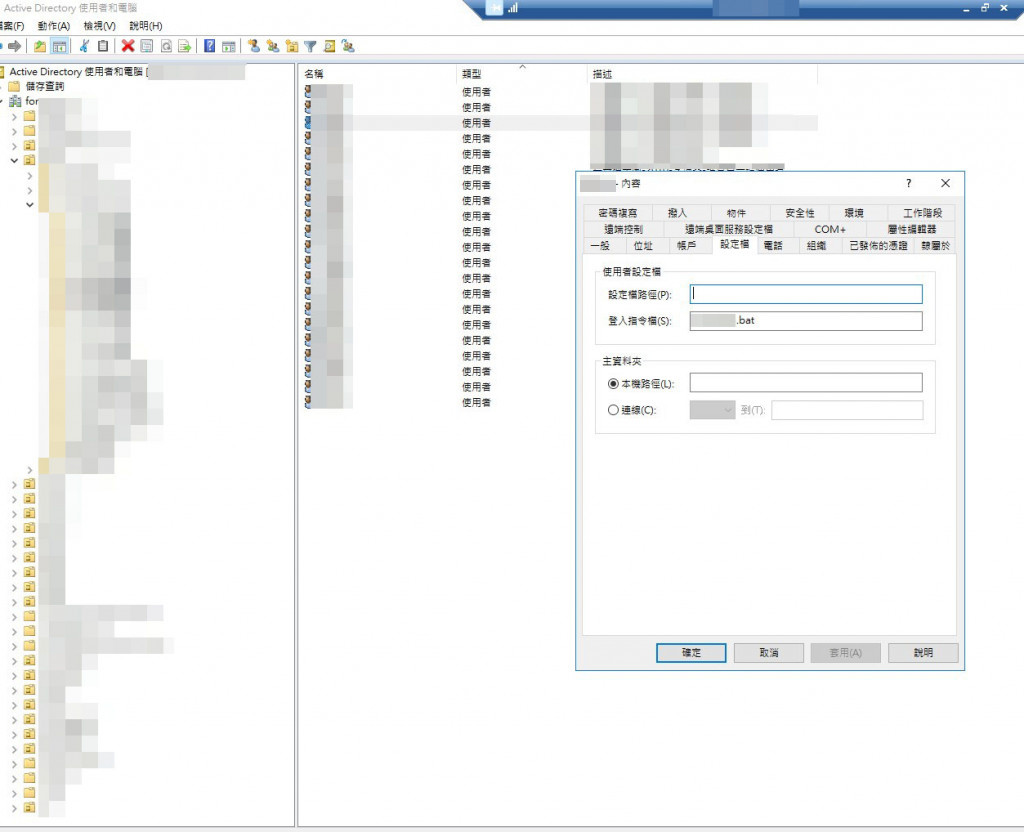Click the 到(T) path input field
Screen dimensions: 1024x832
tap(847, 410)
